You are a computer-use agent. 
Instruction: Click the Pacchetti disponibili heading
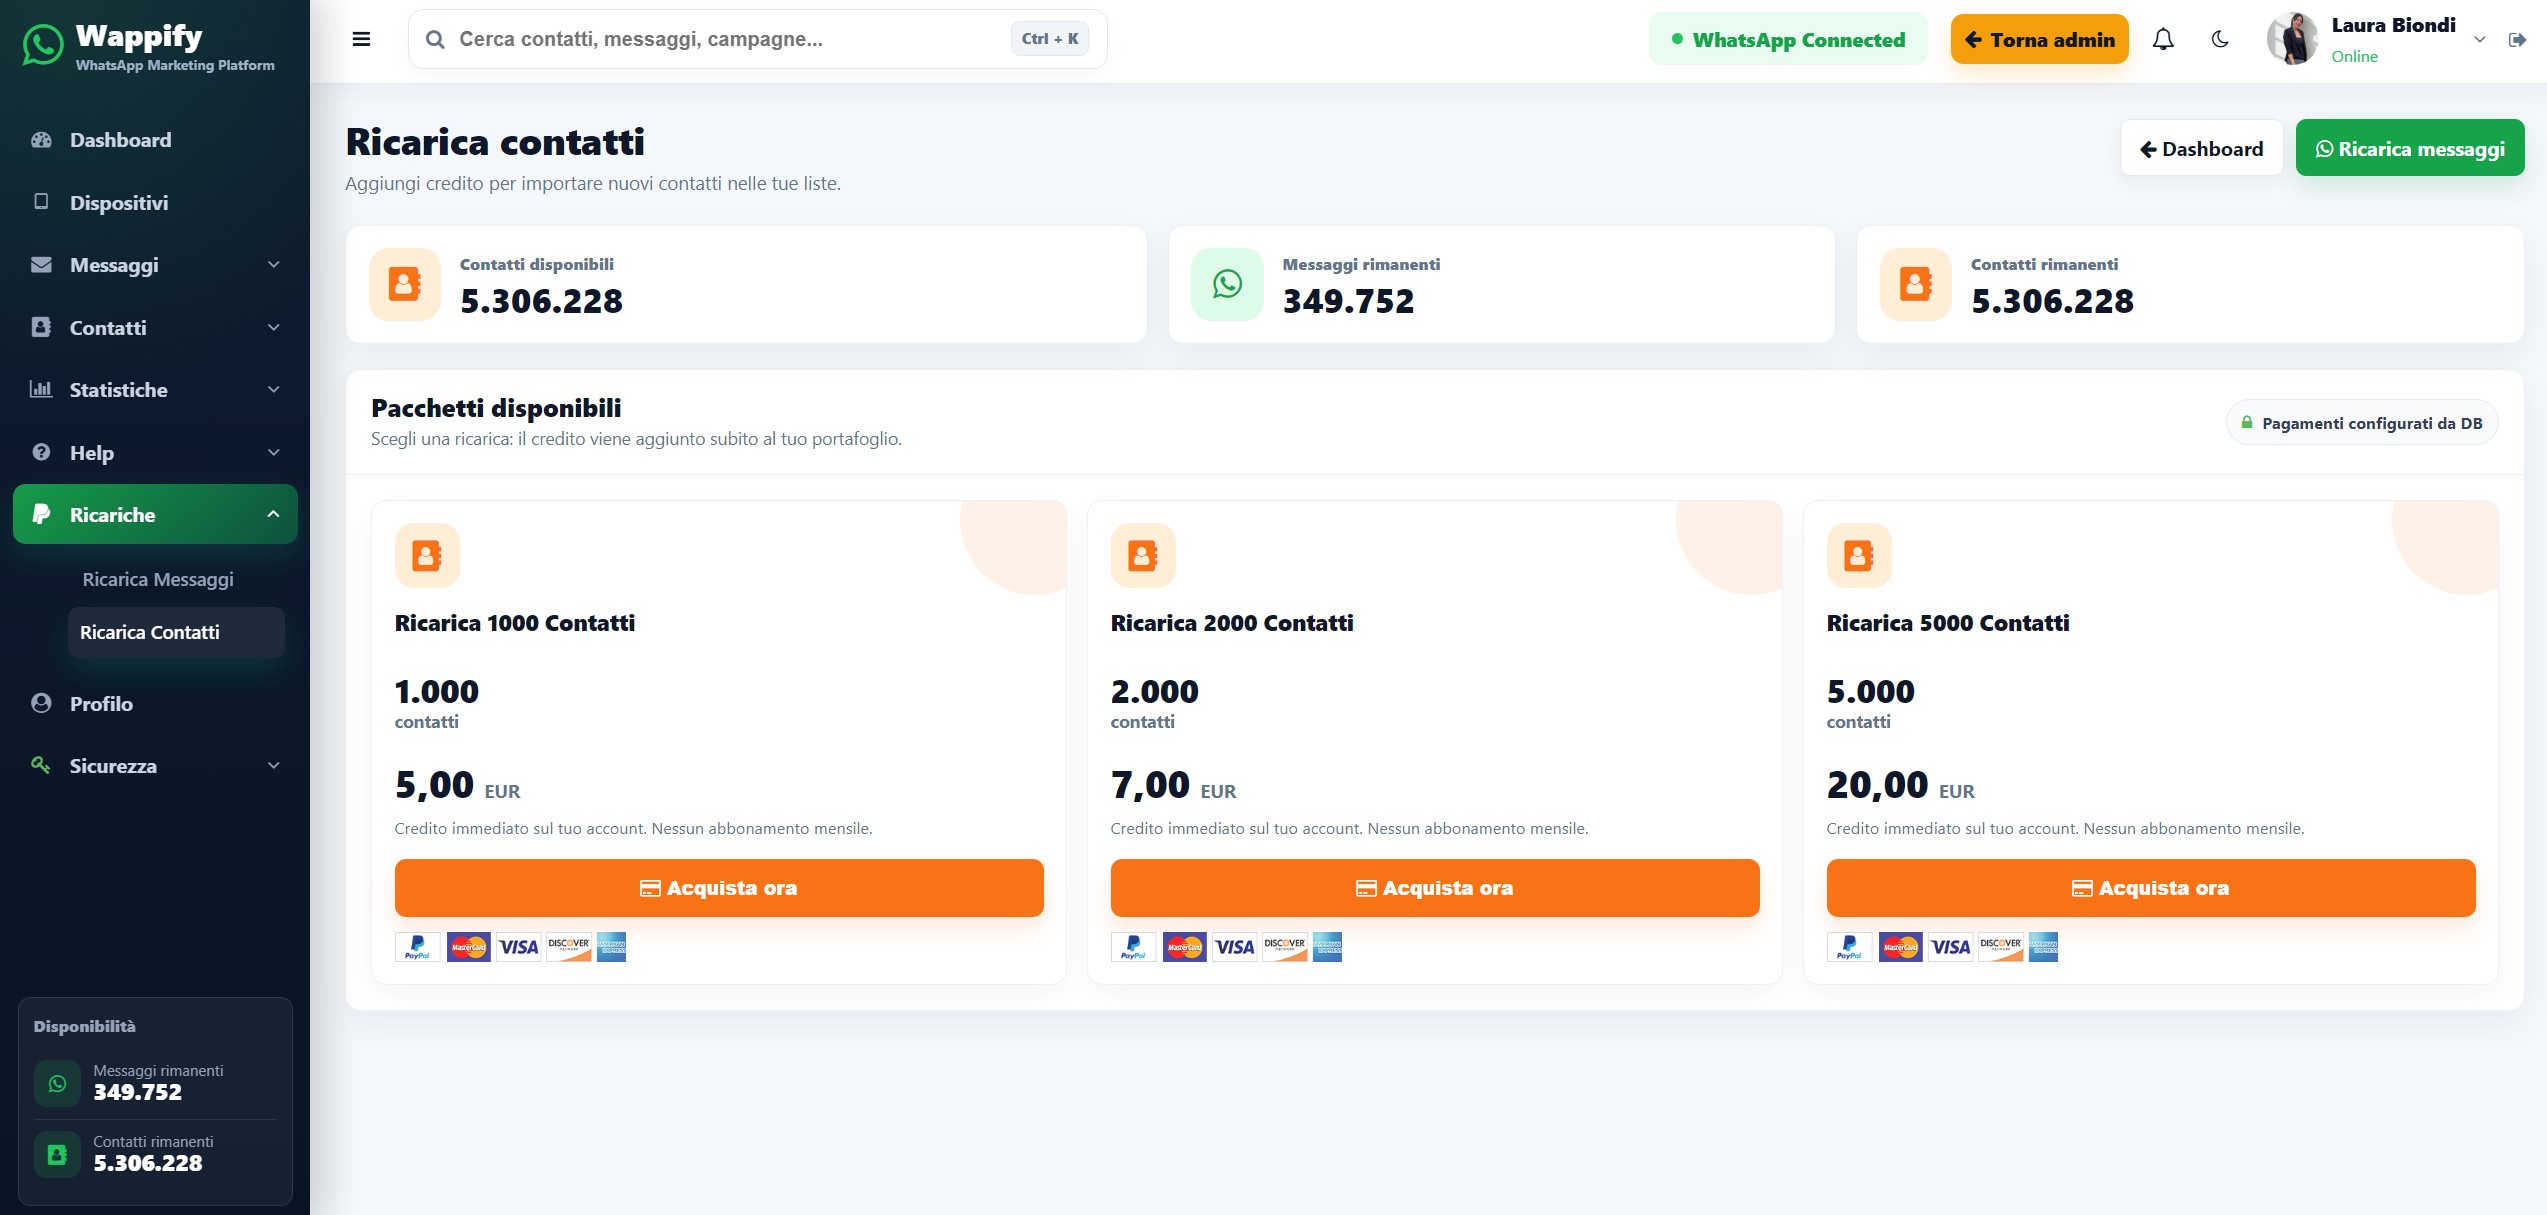(496, 408)
